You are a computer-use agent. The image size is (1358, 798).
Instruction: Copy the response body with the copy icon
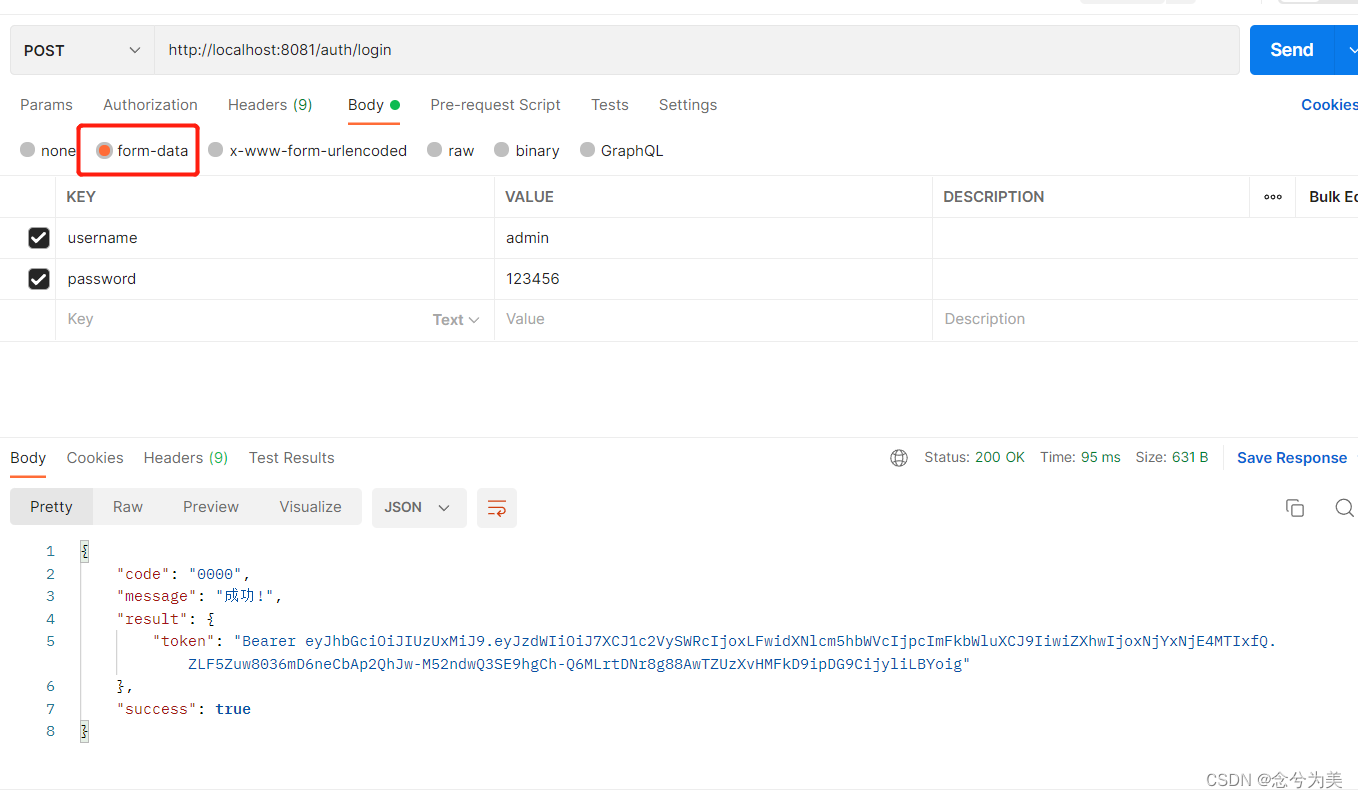tap(1295, 508)
